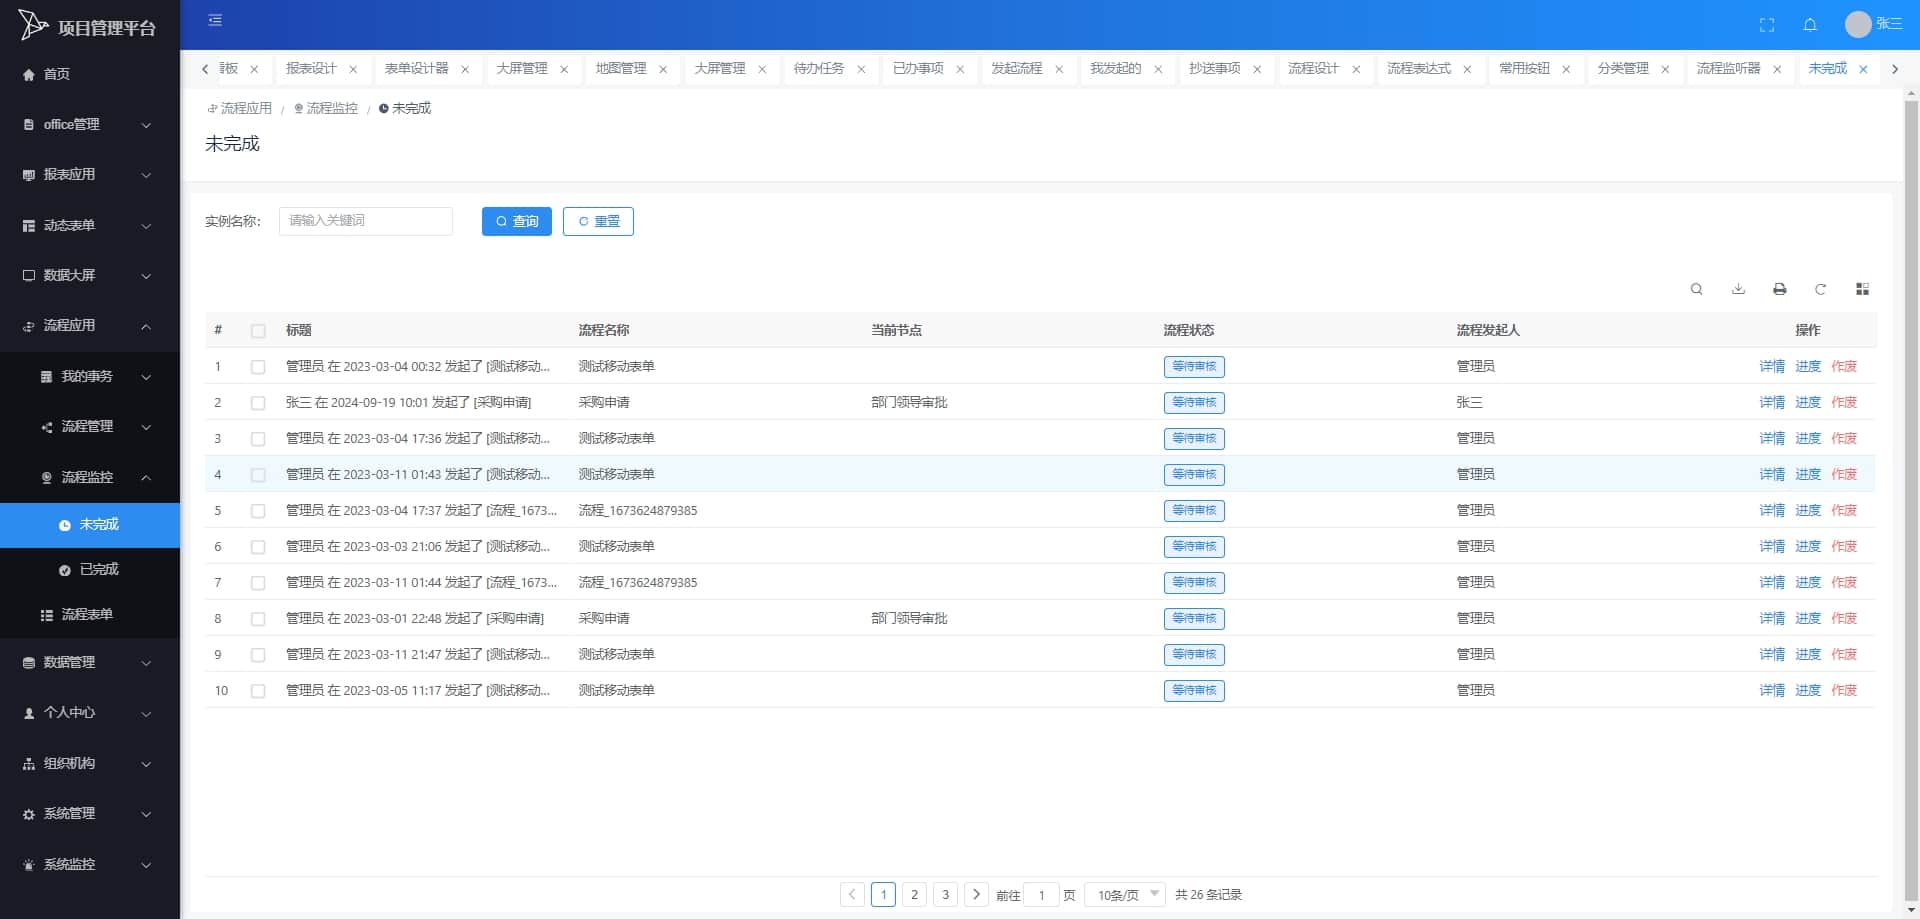Click the table search magnifier icon
The width and height of the screenshot is (1920, 919).
click(1697, 289)
